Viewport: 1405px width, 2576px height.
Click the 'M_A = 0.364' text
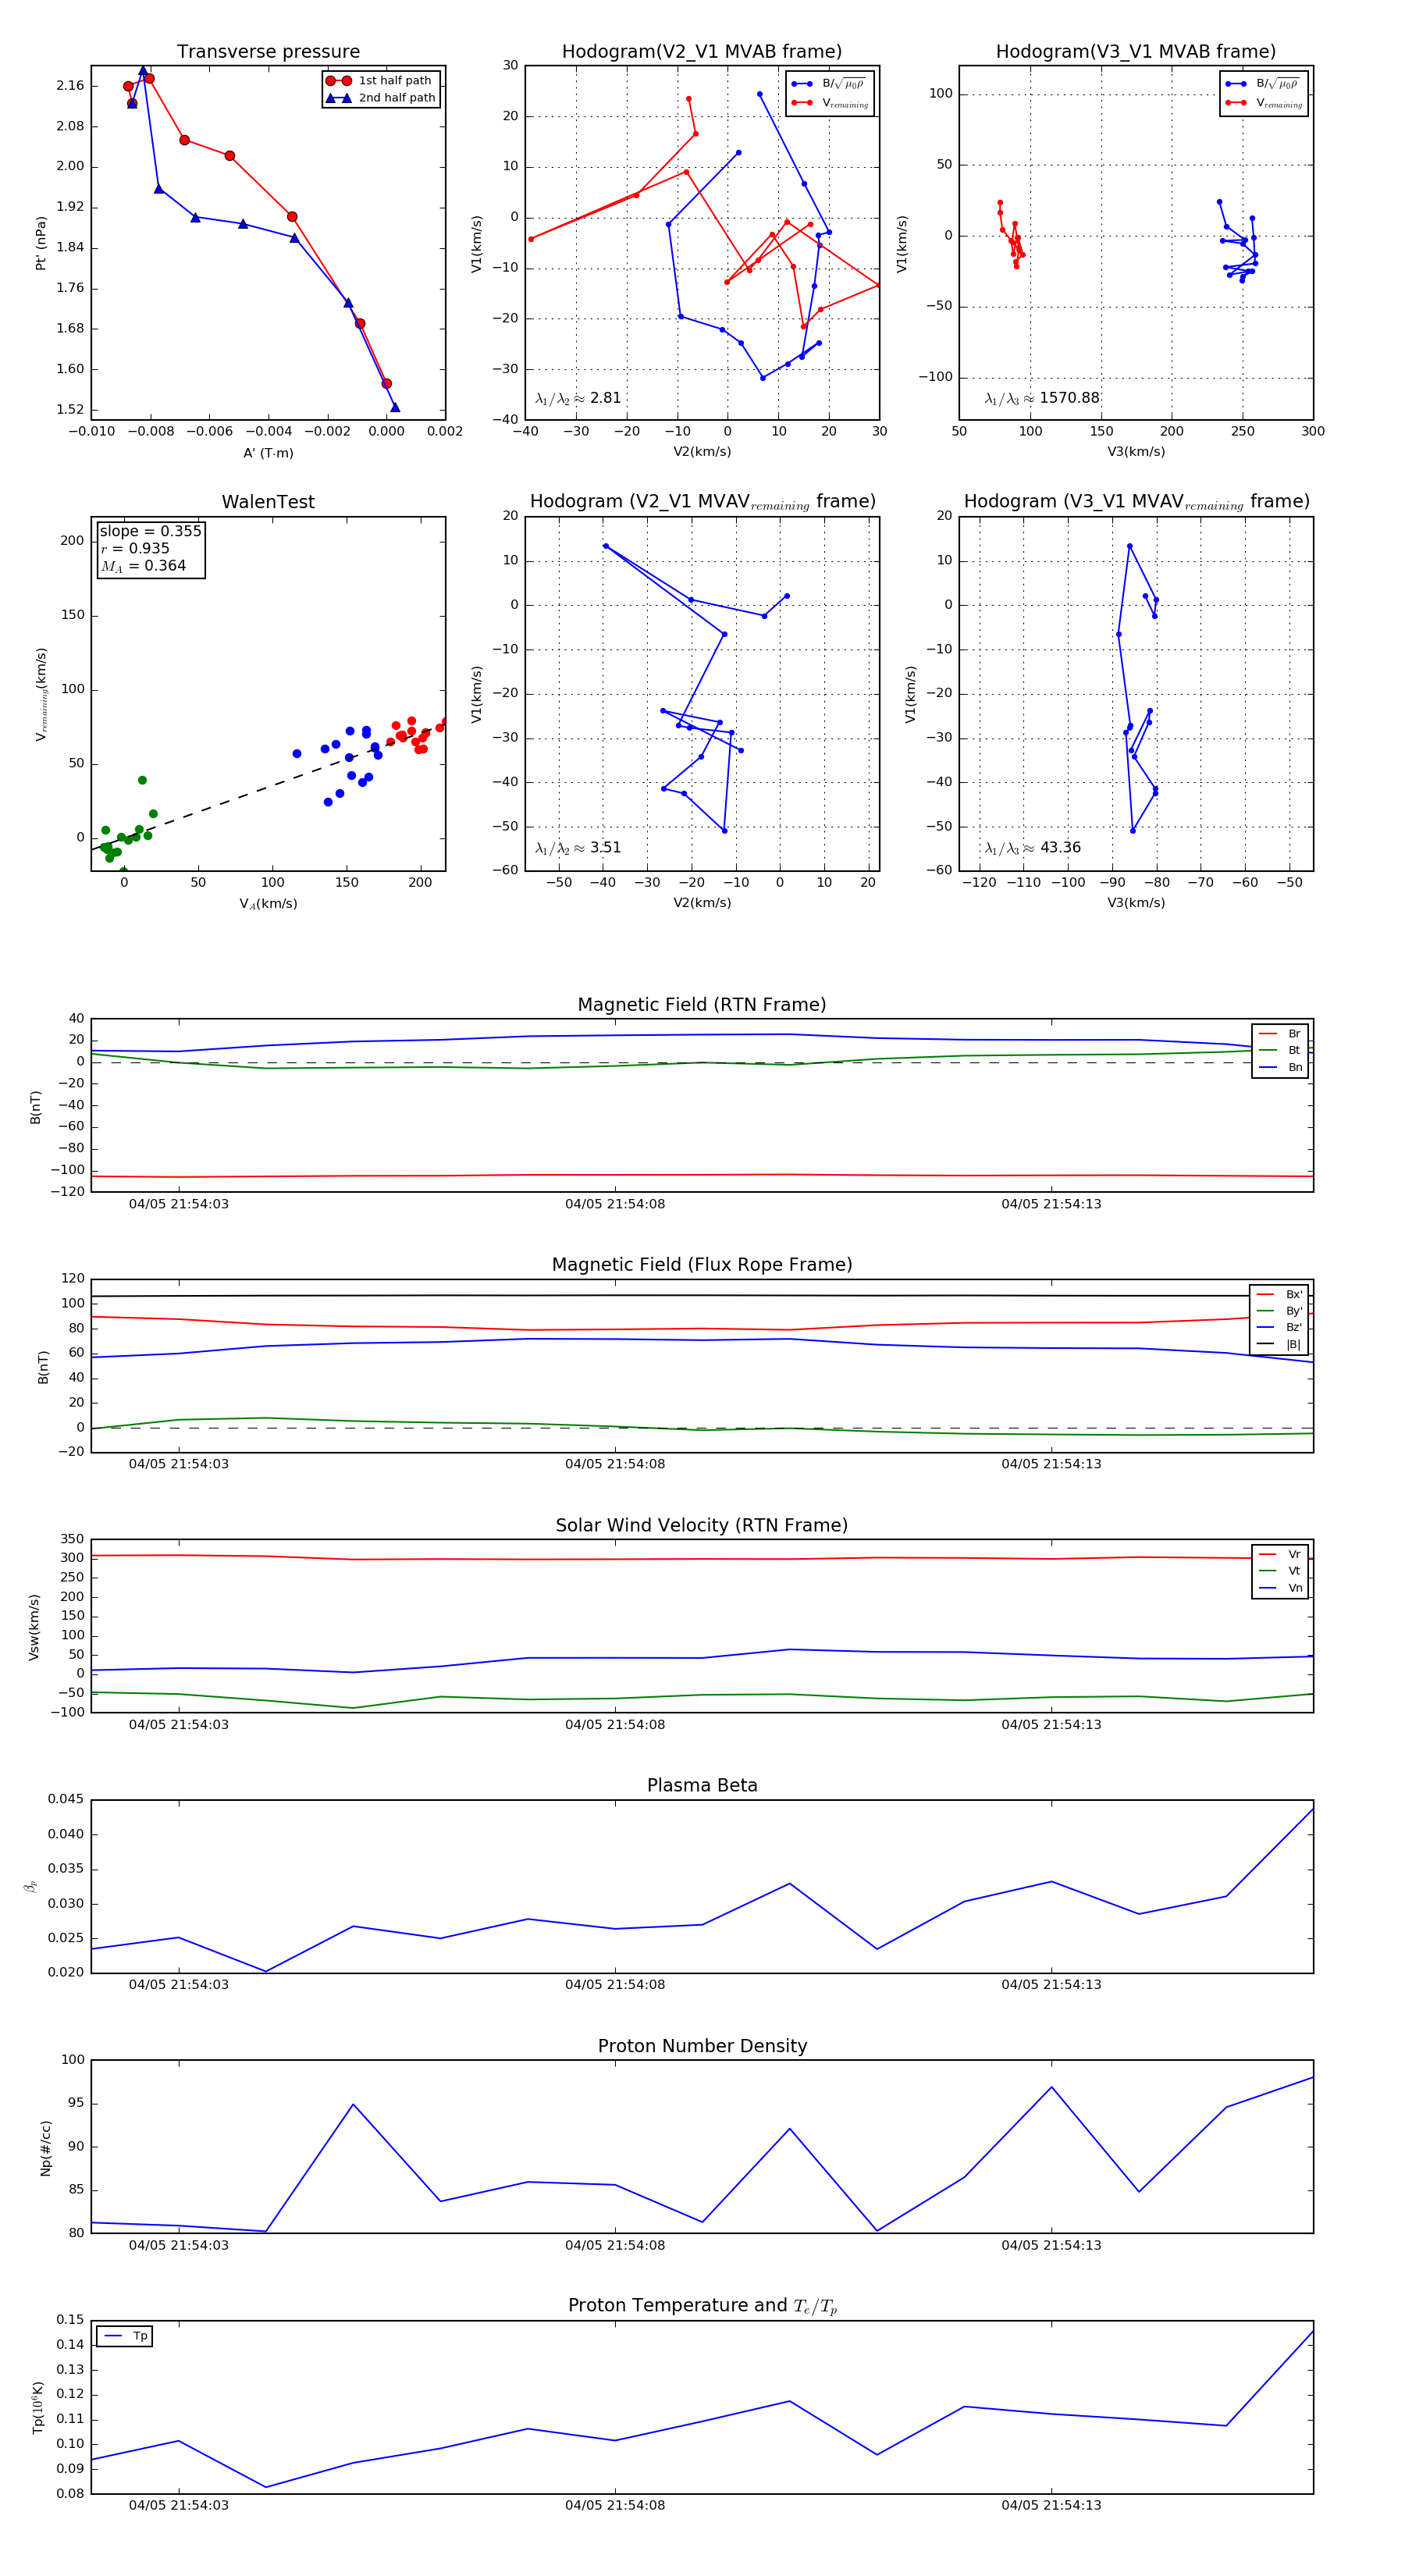(x=143, y=566)
